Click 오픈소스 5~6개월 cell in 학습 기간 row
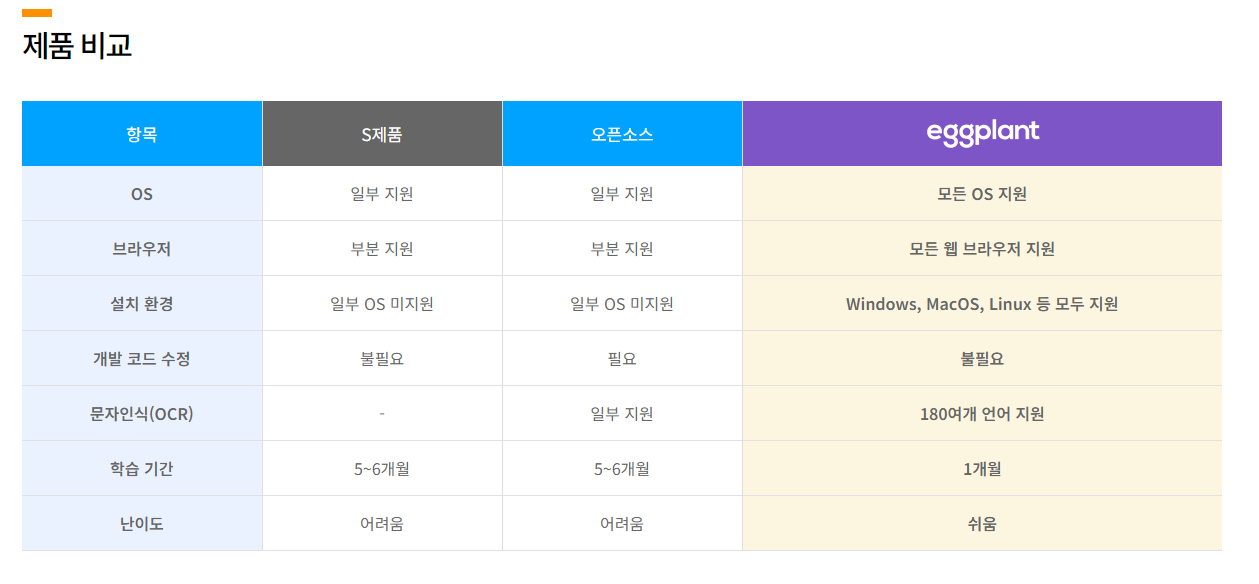The image size is (1259, 584). pos(622,469)
